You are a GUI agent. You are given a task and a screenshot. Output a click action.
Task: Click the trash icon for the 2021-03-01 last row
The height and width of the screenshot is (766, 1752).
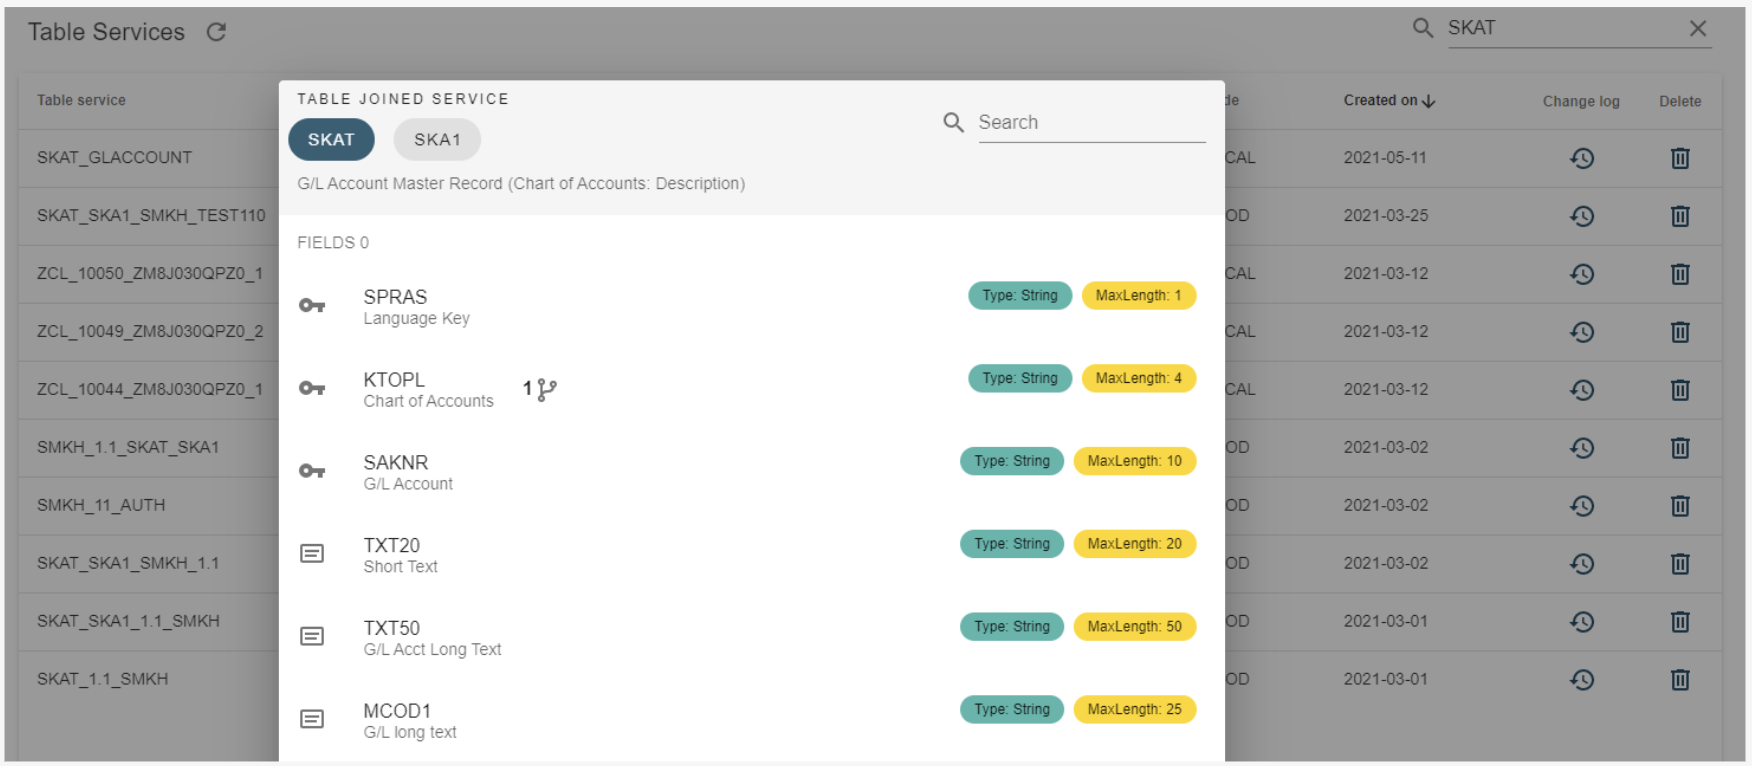(1679, 680)
